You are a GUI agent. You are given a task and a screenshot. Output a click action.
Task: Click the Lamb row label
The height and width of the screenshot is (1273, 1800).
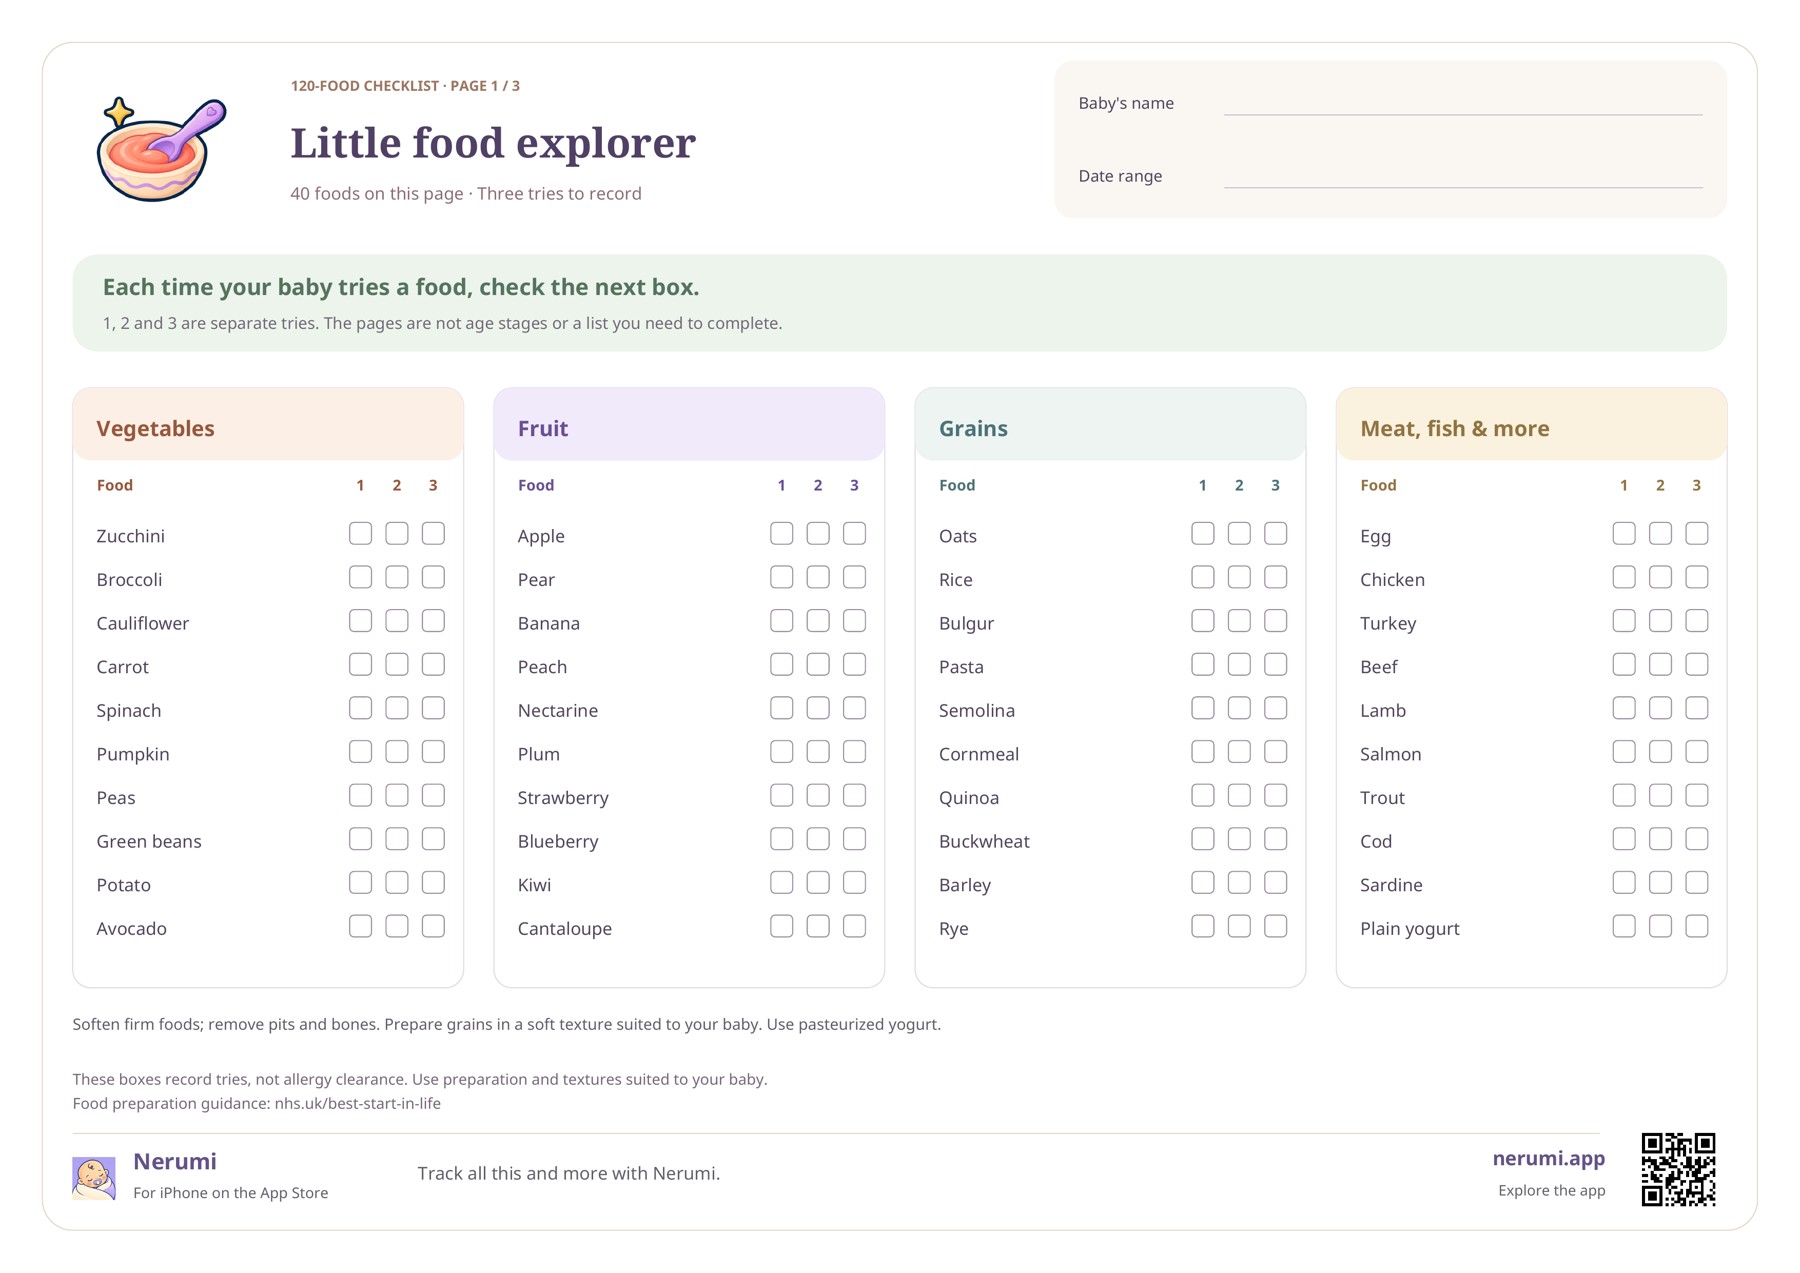coord(1383,710)
